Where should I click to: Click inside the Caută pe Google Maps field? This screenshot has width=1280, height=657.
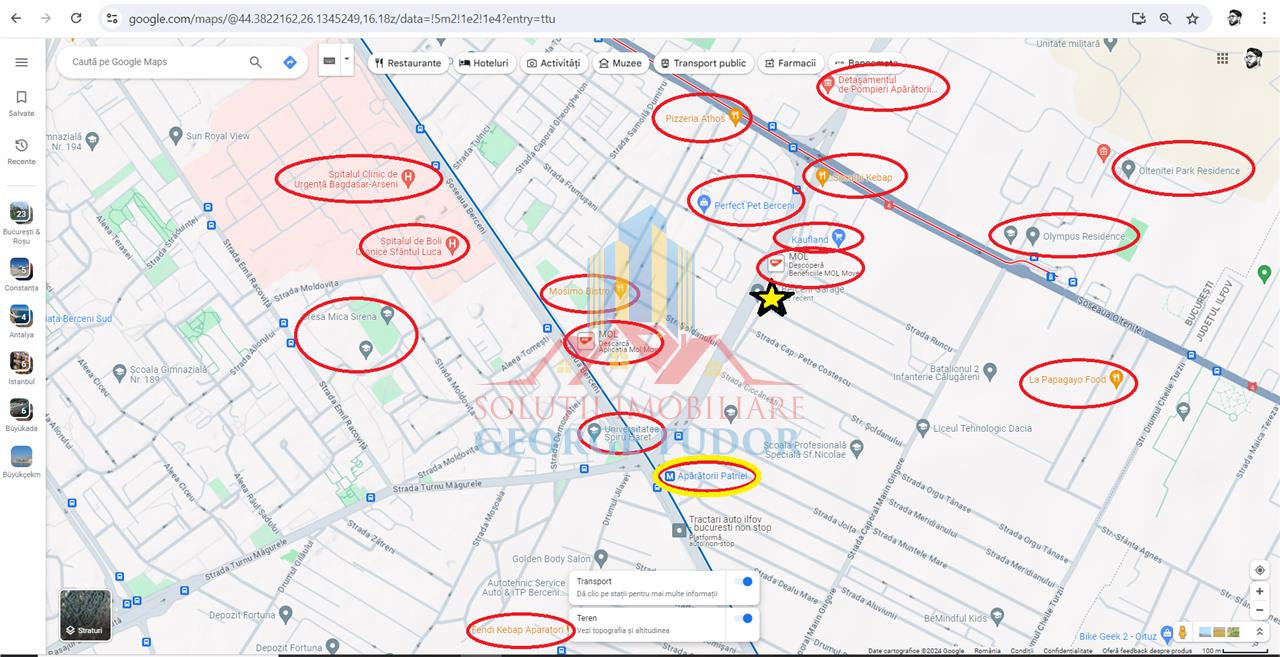pyautogui.click(x=150, y=62)
